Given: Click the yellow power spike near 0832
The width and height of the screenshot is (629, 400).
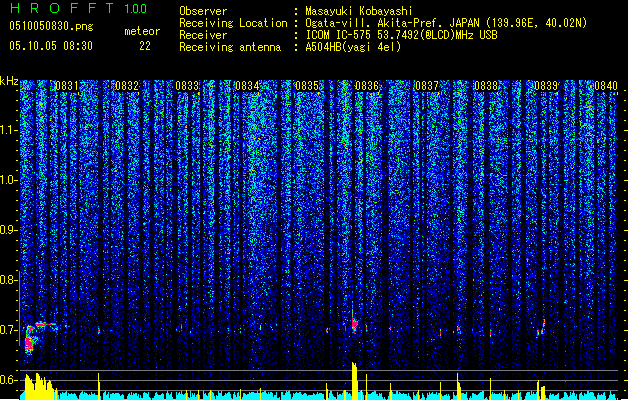Looking at the screenshot, I should coord(99,386).
